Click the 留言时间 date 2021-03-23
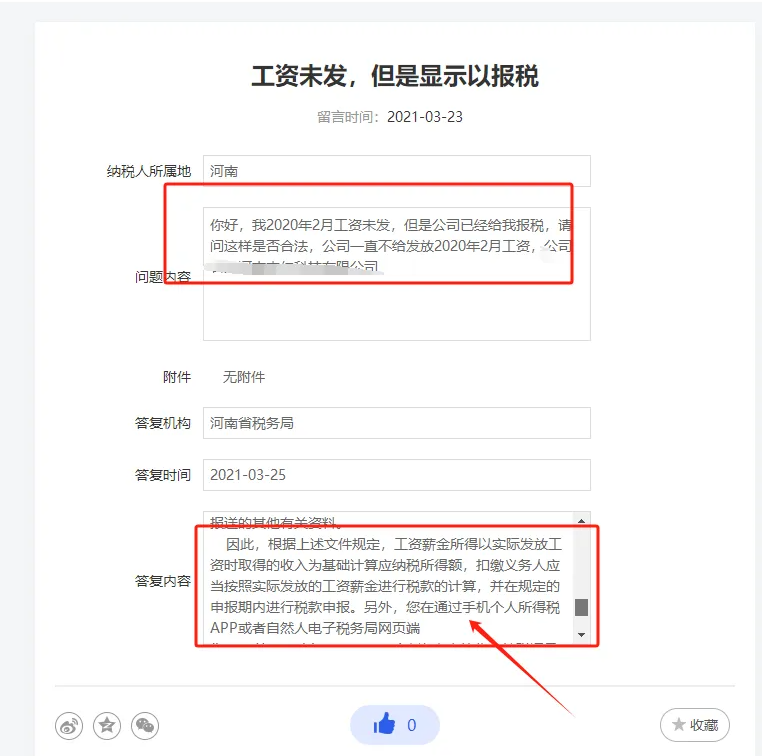 (x=425, y=117)
